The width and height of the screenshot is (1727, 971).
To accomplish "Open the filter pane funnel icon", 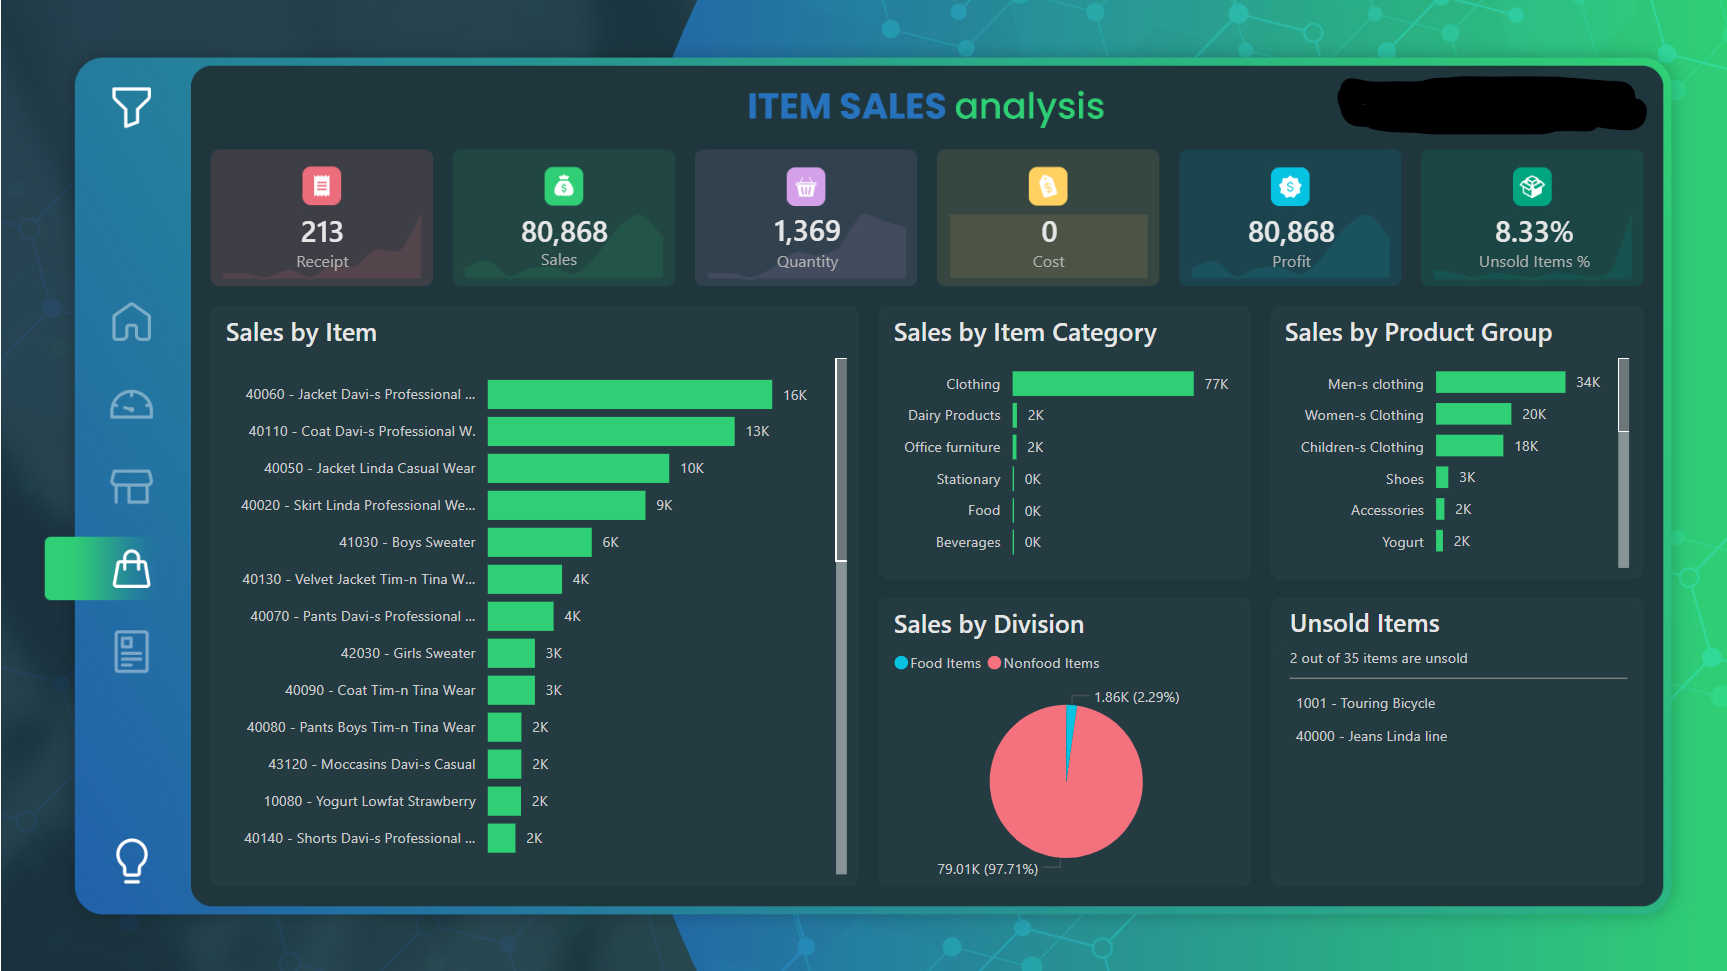I will tap(131, 106).
